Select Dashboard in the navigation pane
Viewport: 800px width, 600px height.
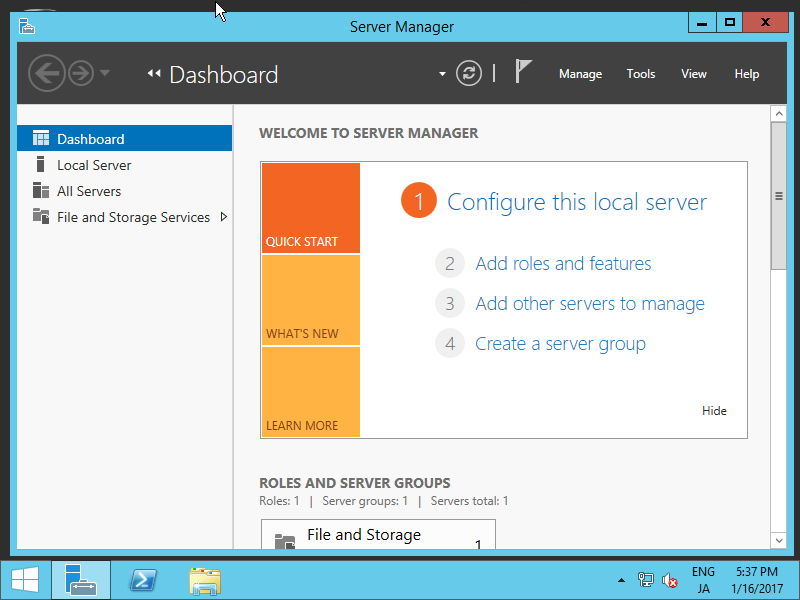[x=124, y=138]
